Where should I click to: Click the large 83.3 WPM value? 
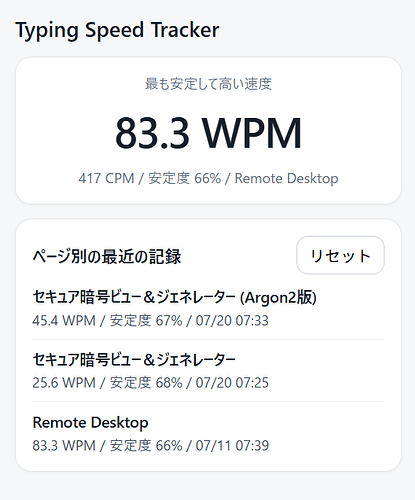pos(208,133)
